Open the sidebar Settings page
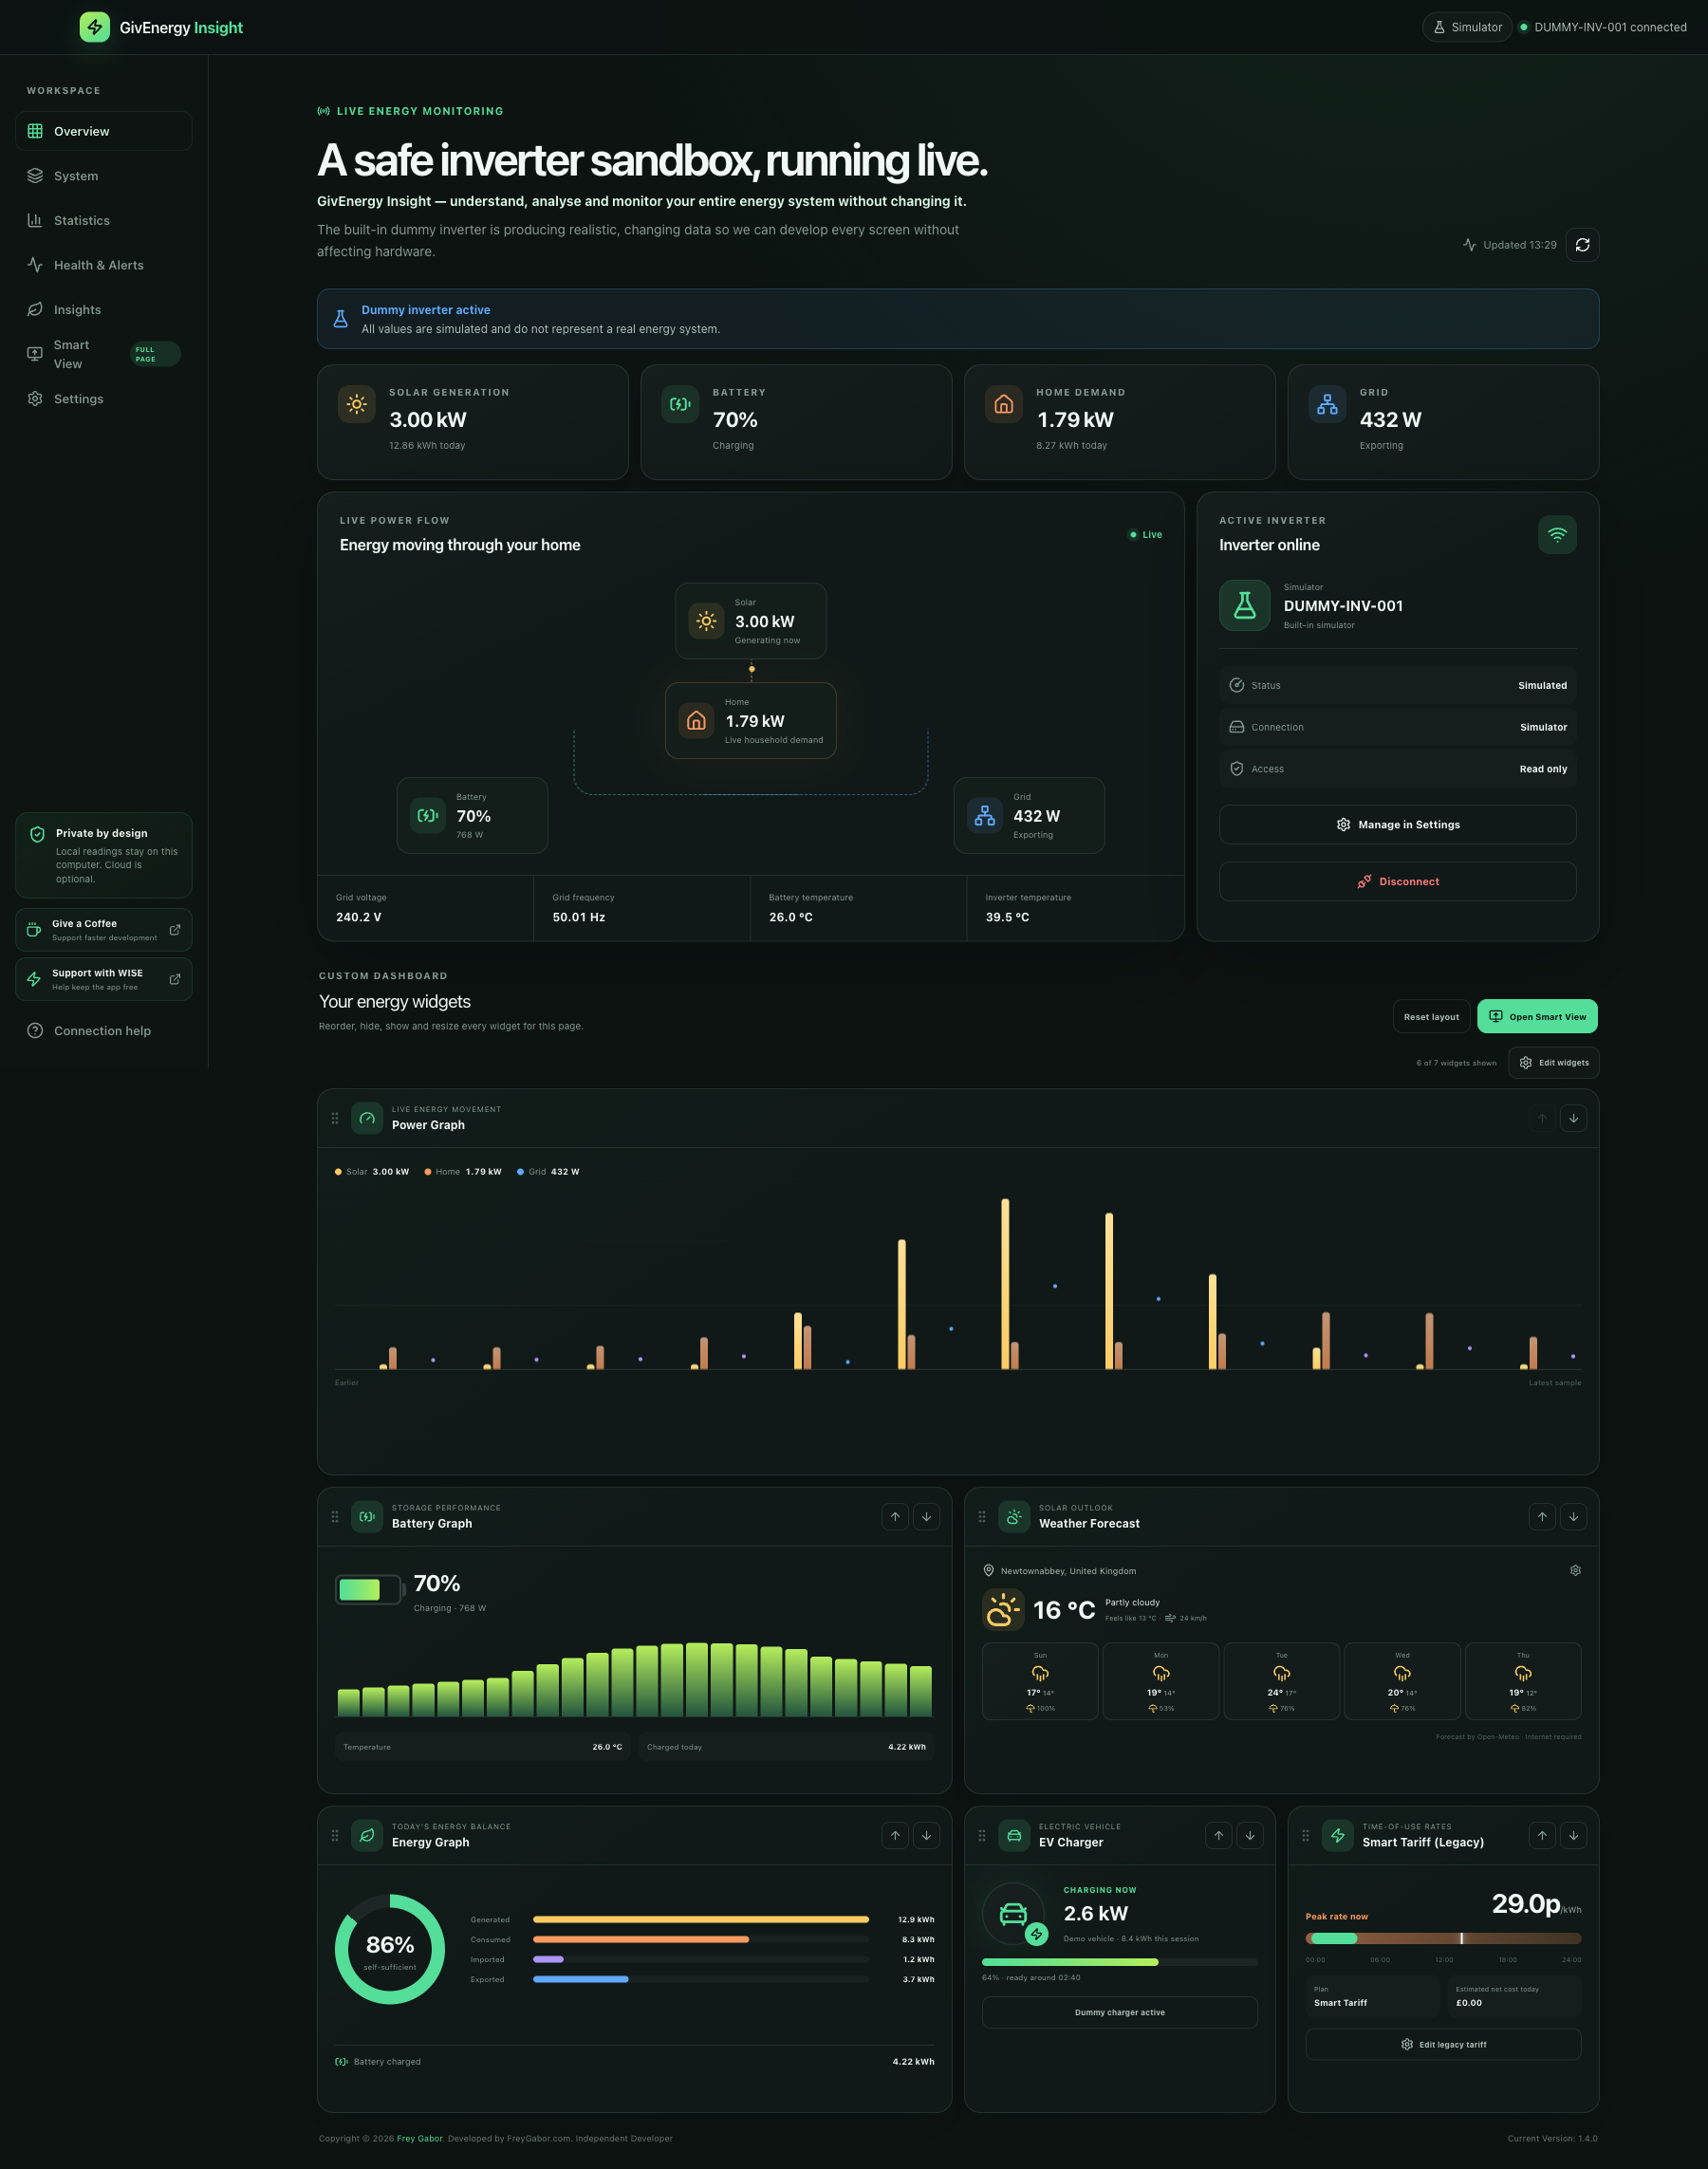Image resolution: width=1708 pixels, height=2169 pixels. click(104, 399)
